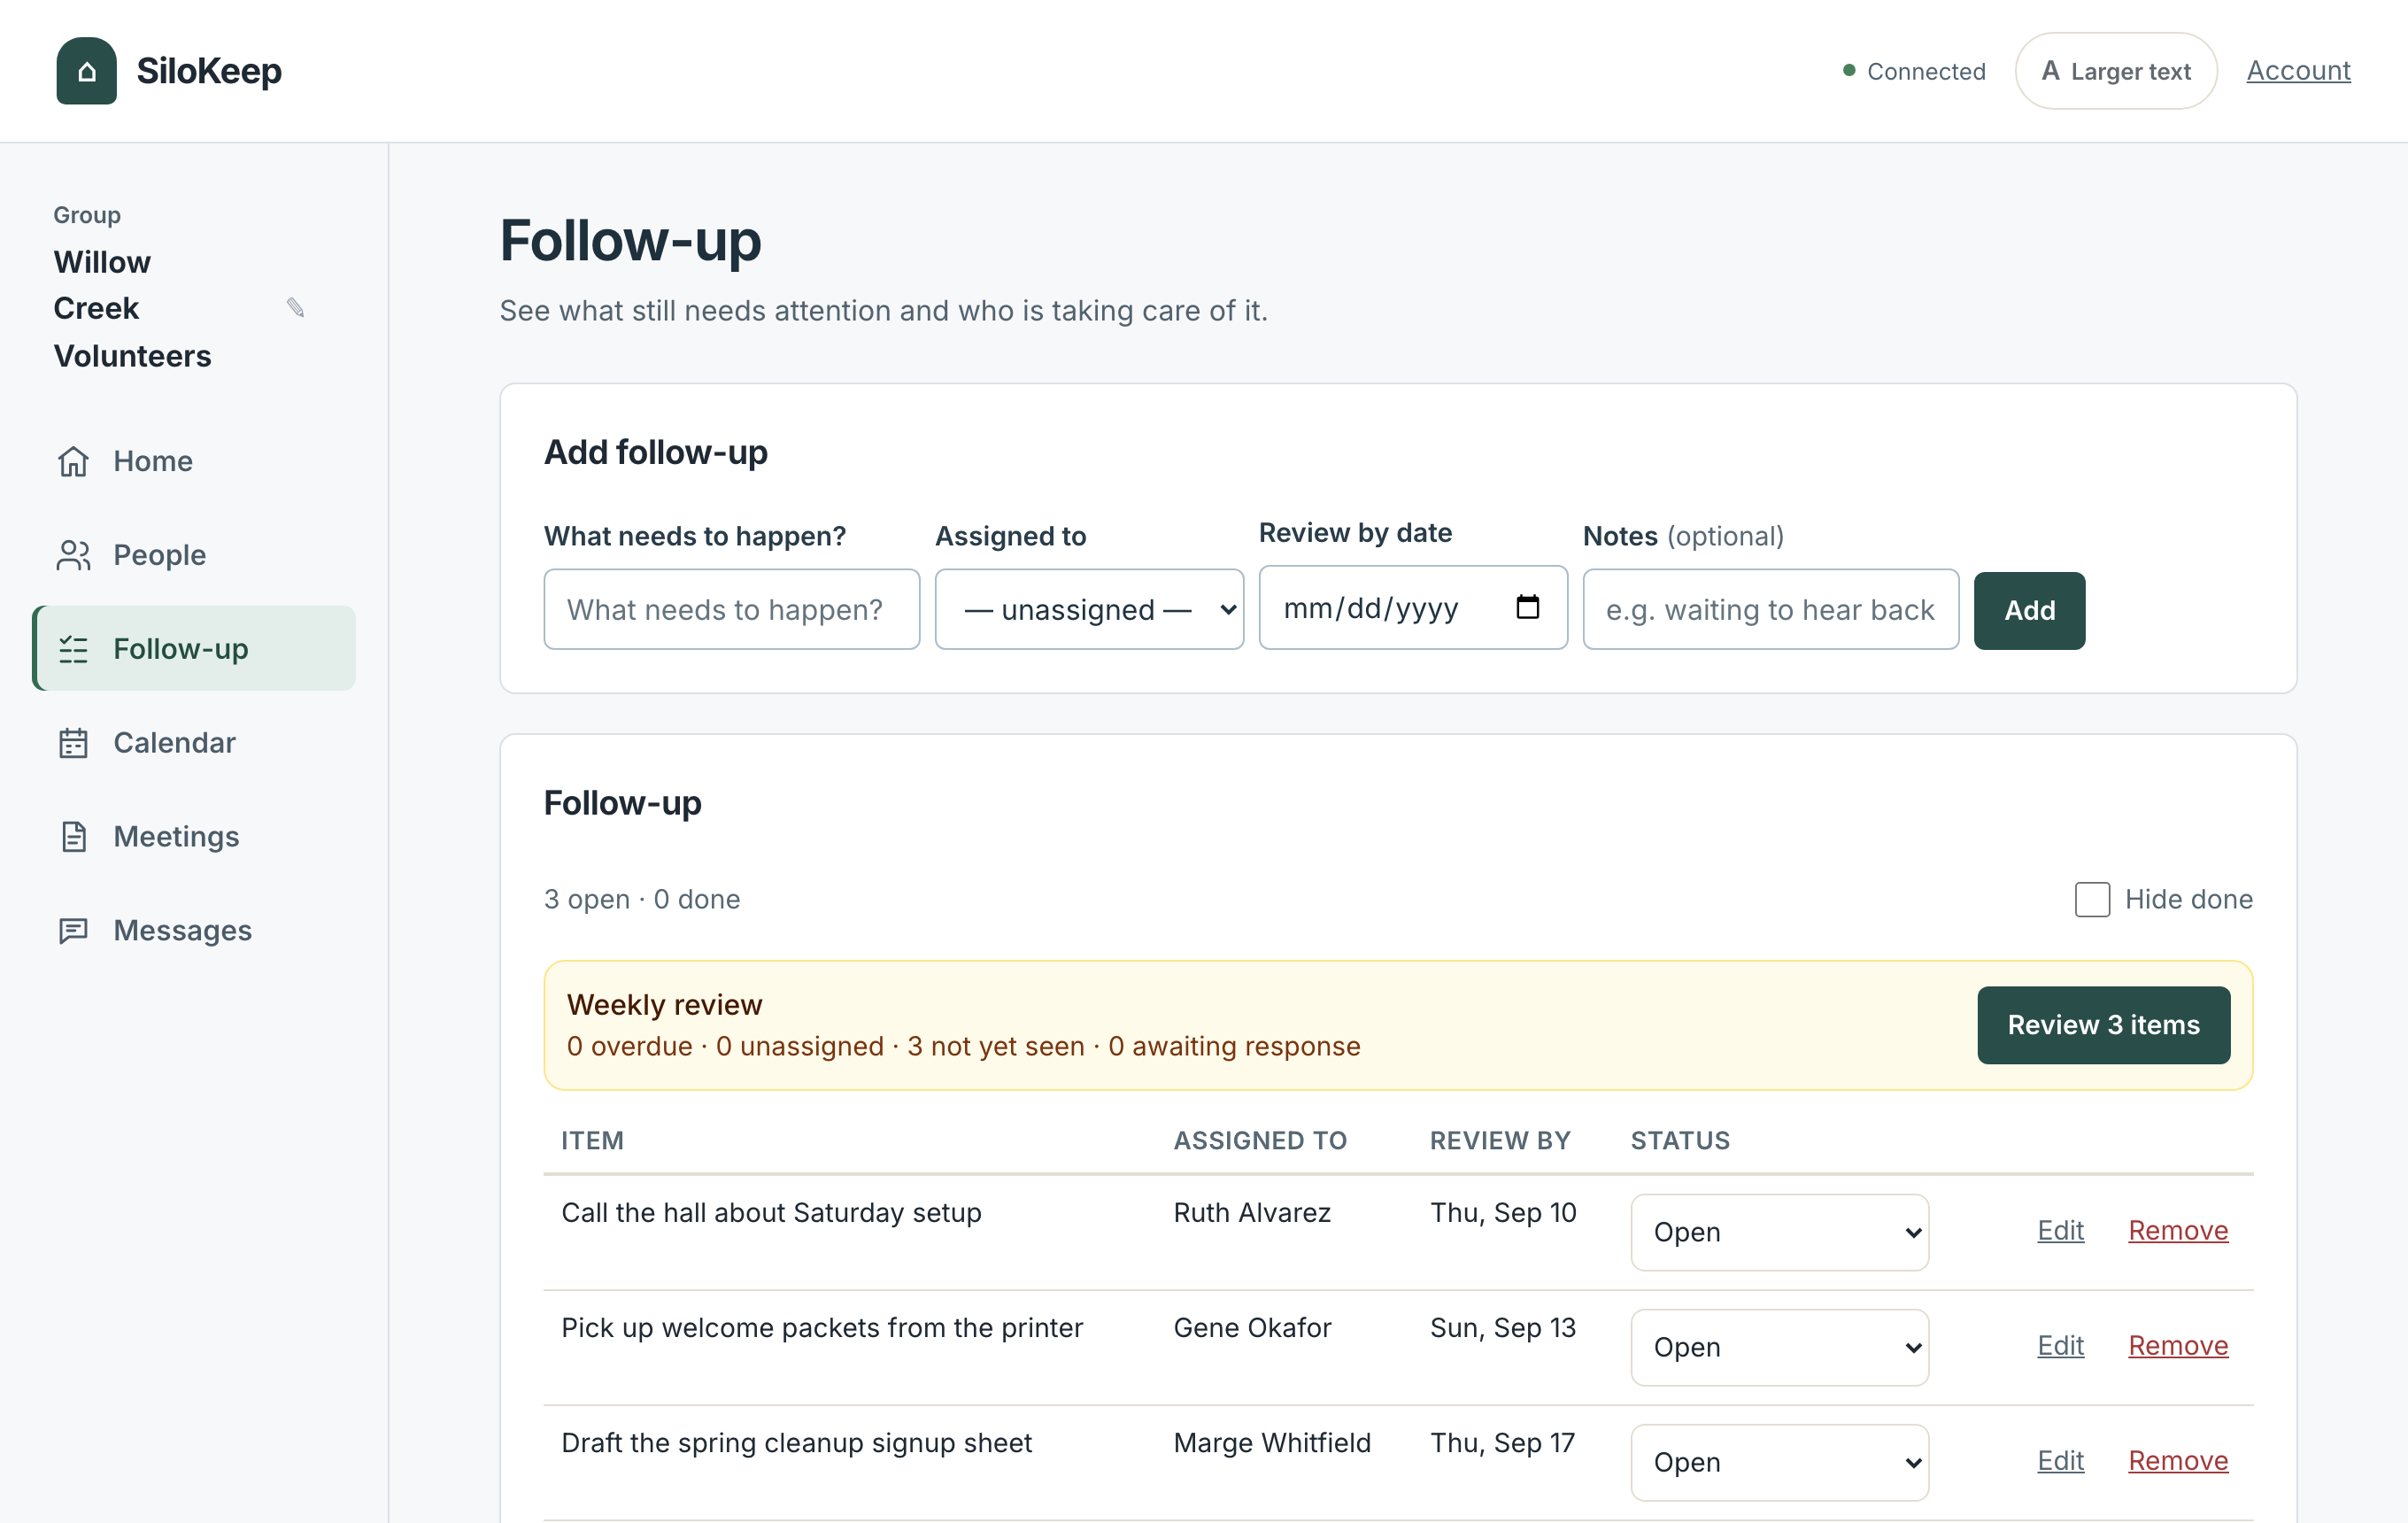Open Meetings from the sidebar
The height and width of the screenshot is (1523, 2408).
click(194, 837)
